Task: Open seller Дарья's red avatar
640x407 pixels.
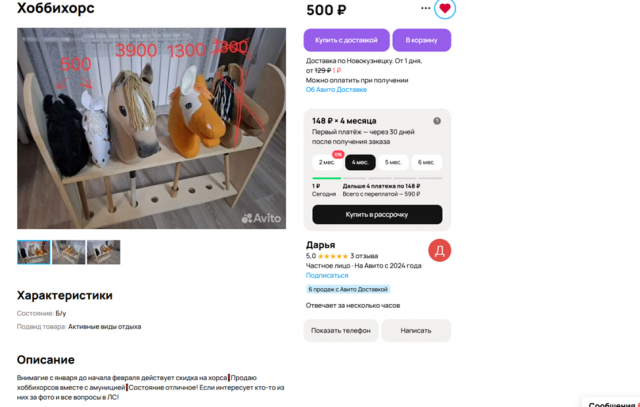Action: click(x=440, y=250)
